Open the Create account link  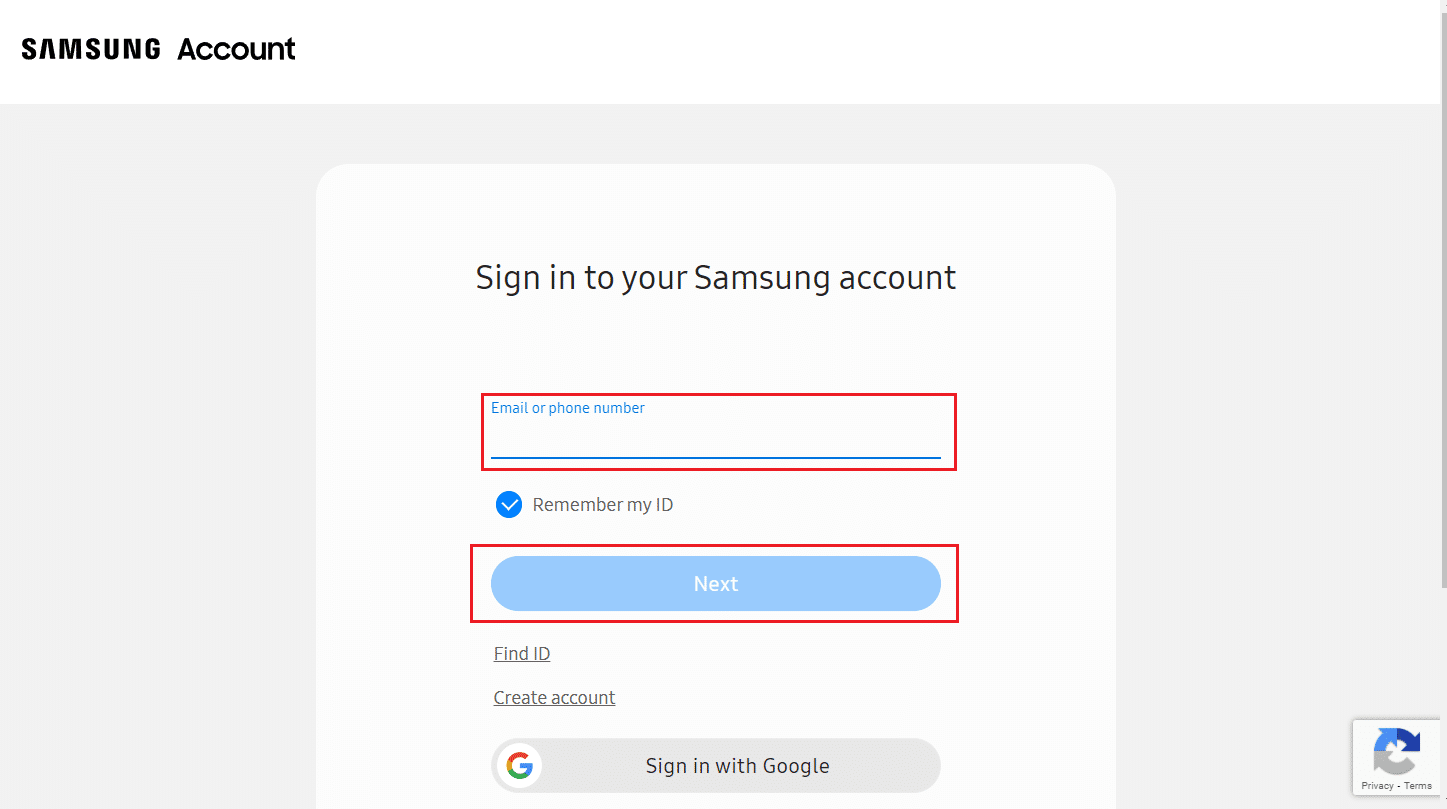tap(554, 698)
